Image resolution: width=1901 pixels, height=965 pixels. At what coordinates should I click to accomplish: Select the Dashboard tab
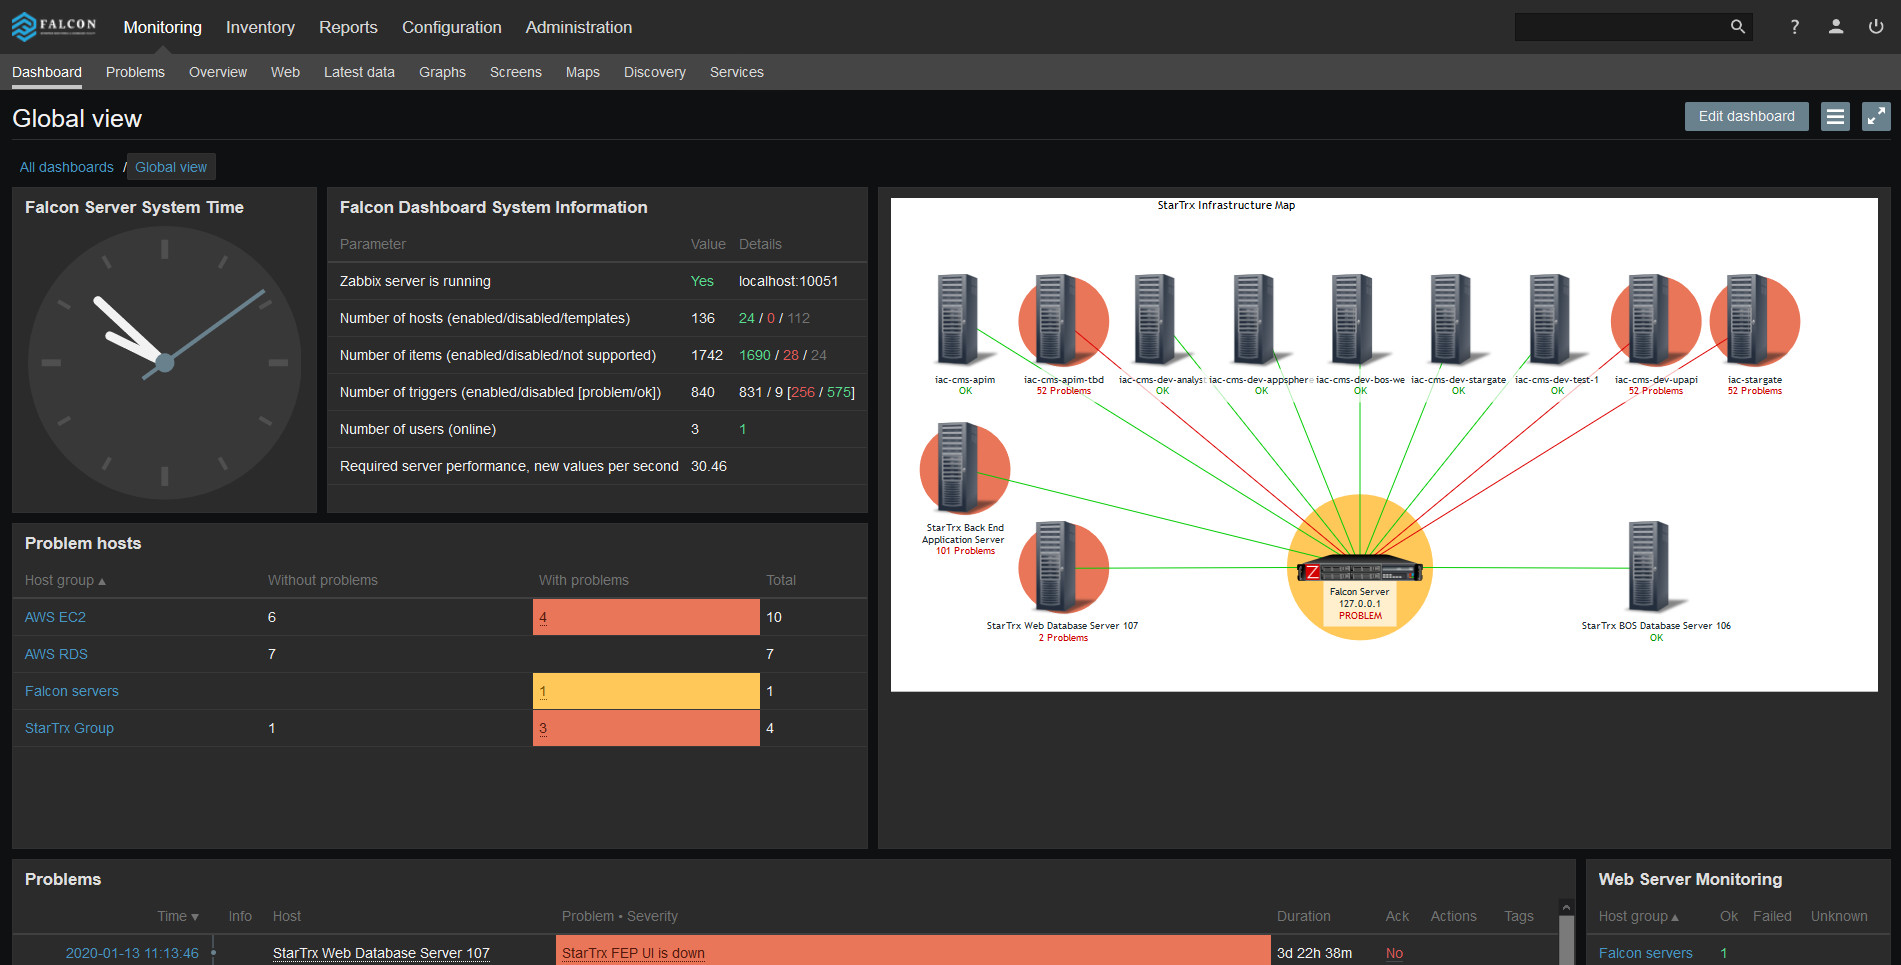coord(47,72)
